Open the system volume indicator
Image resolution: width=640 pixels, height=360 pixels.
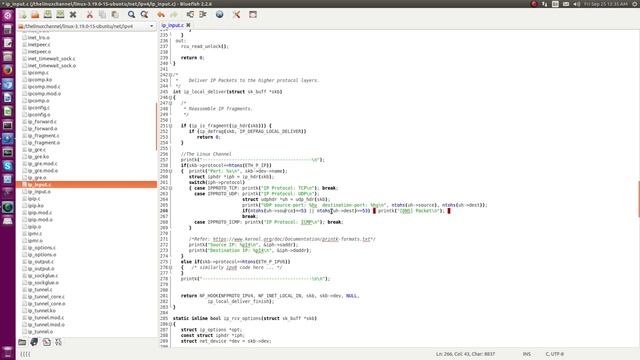point(576,4)
